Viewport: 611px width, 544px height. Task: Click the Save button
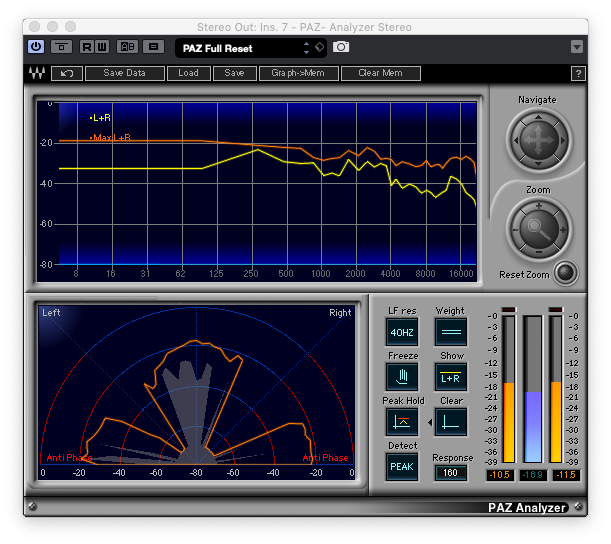235,73
